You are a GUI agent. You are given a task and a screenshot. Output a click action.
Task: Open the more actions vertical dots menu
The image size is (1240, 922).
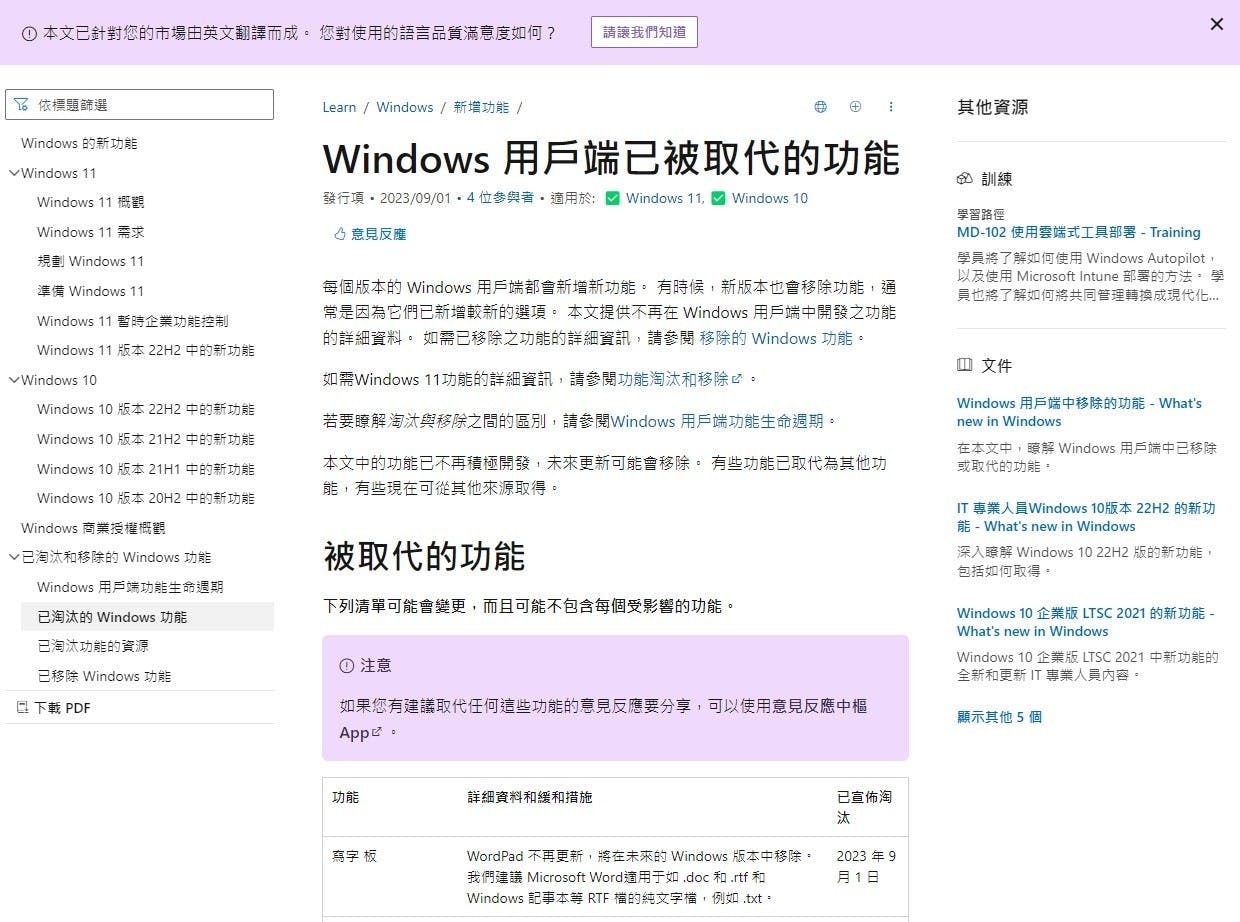(891, 107)
